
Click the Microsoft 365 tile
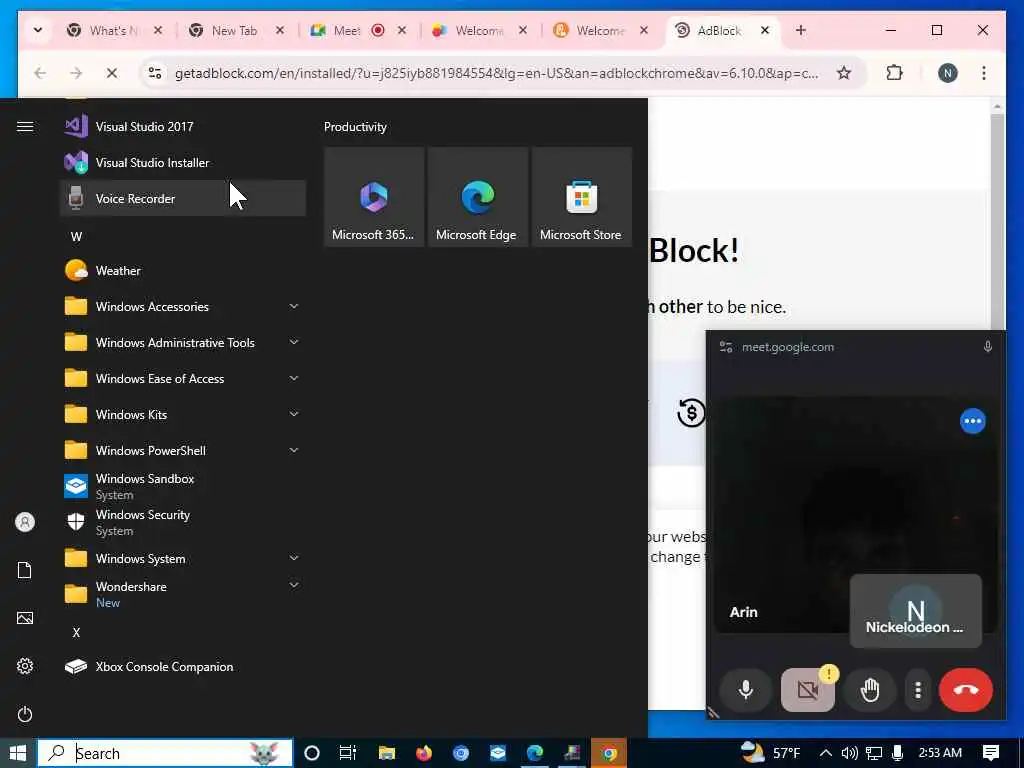tap(374, 197)
